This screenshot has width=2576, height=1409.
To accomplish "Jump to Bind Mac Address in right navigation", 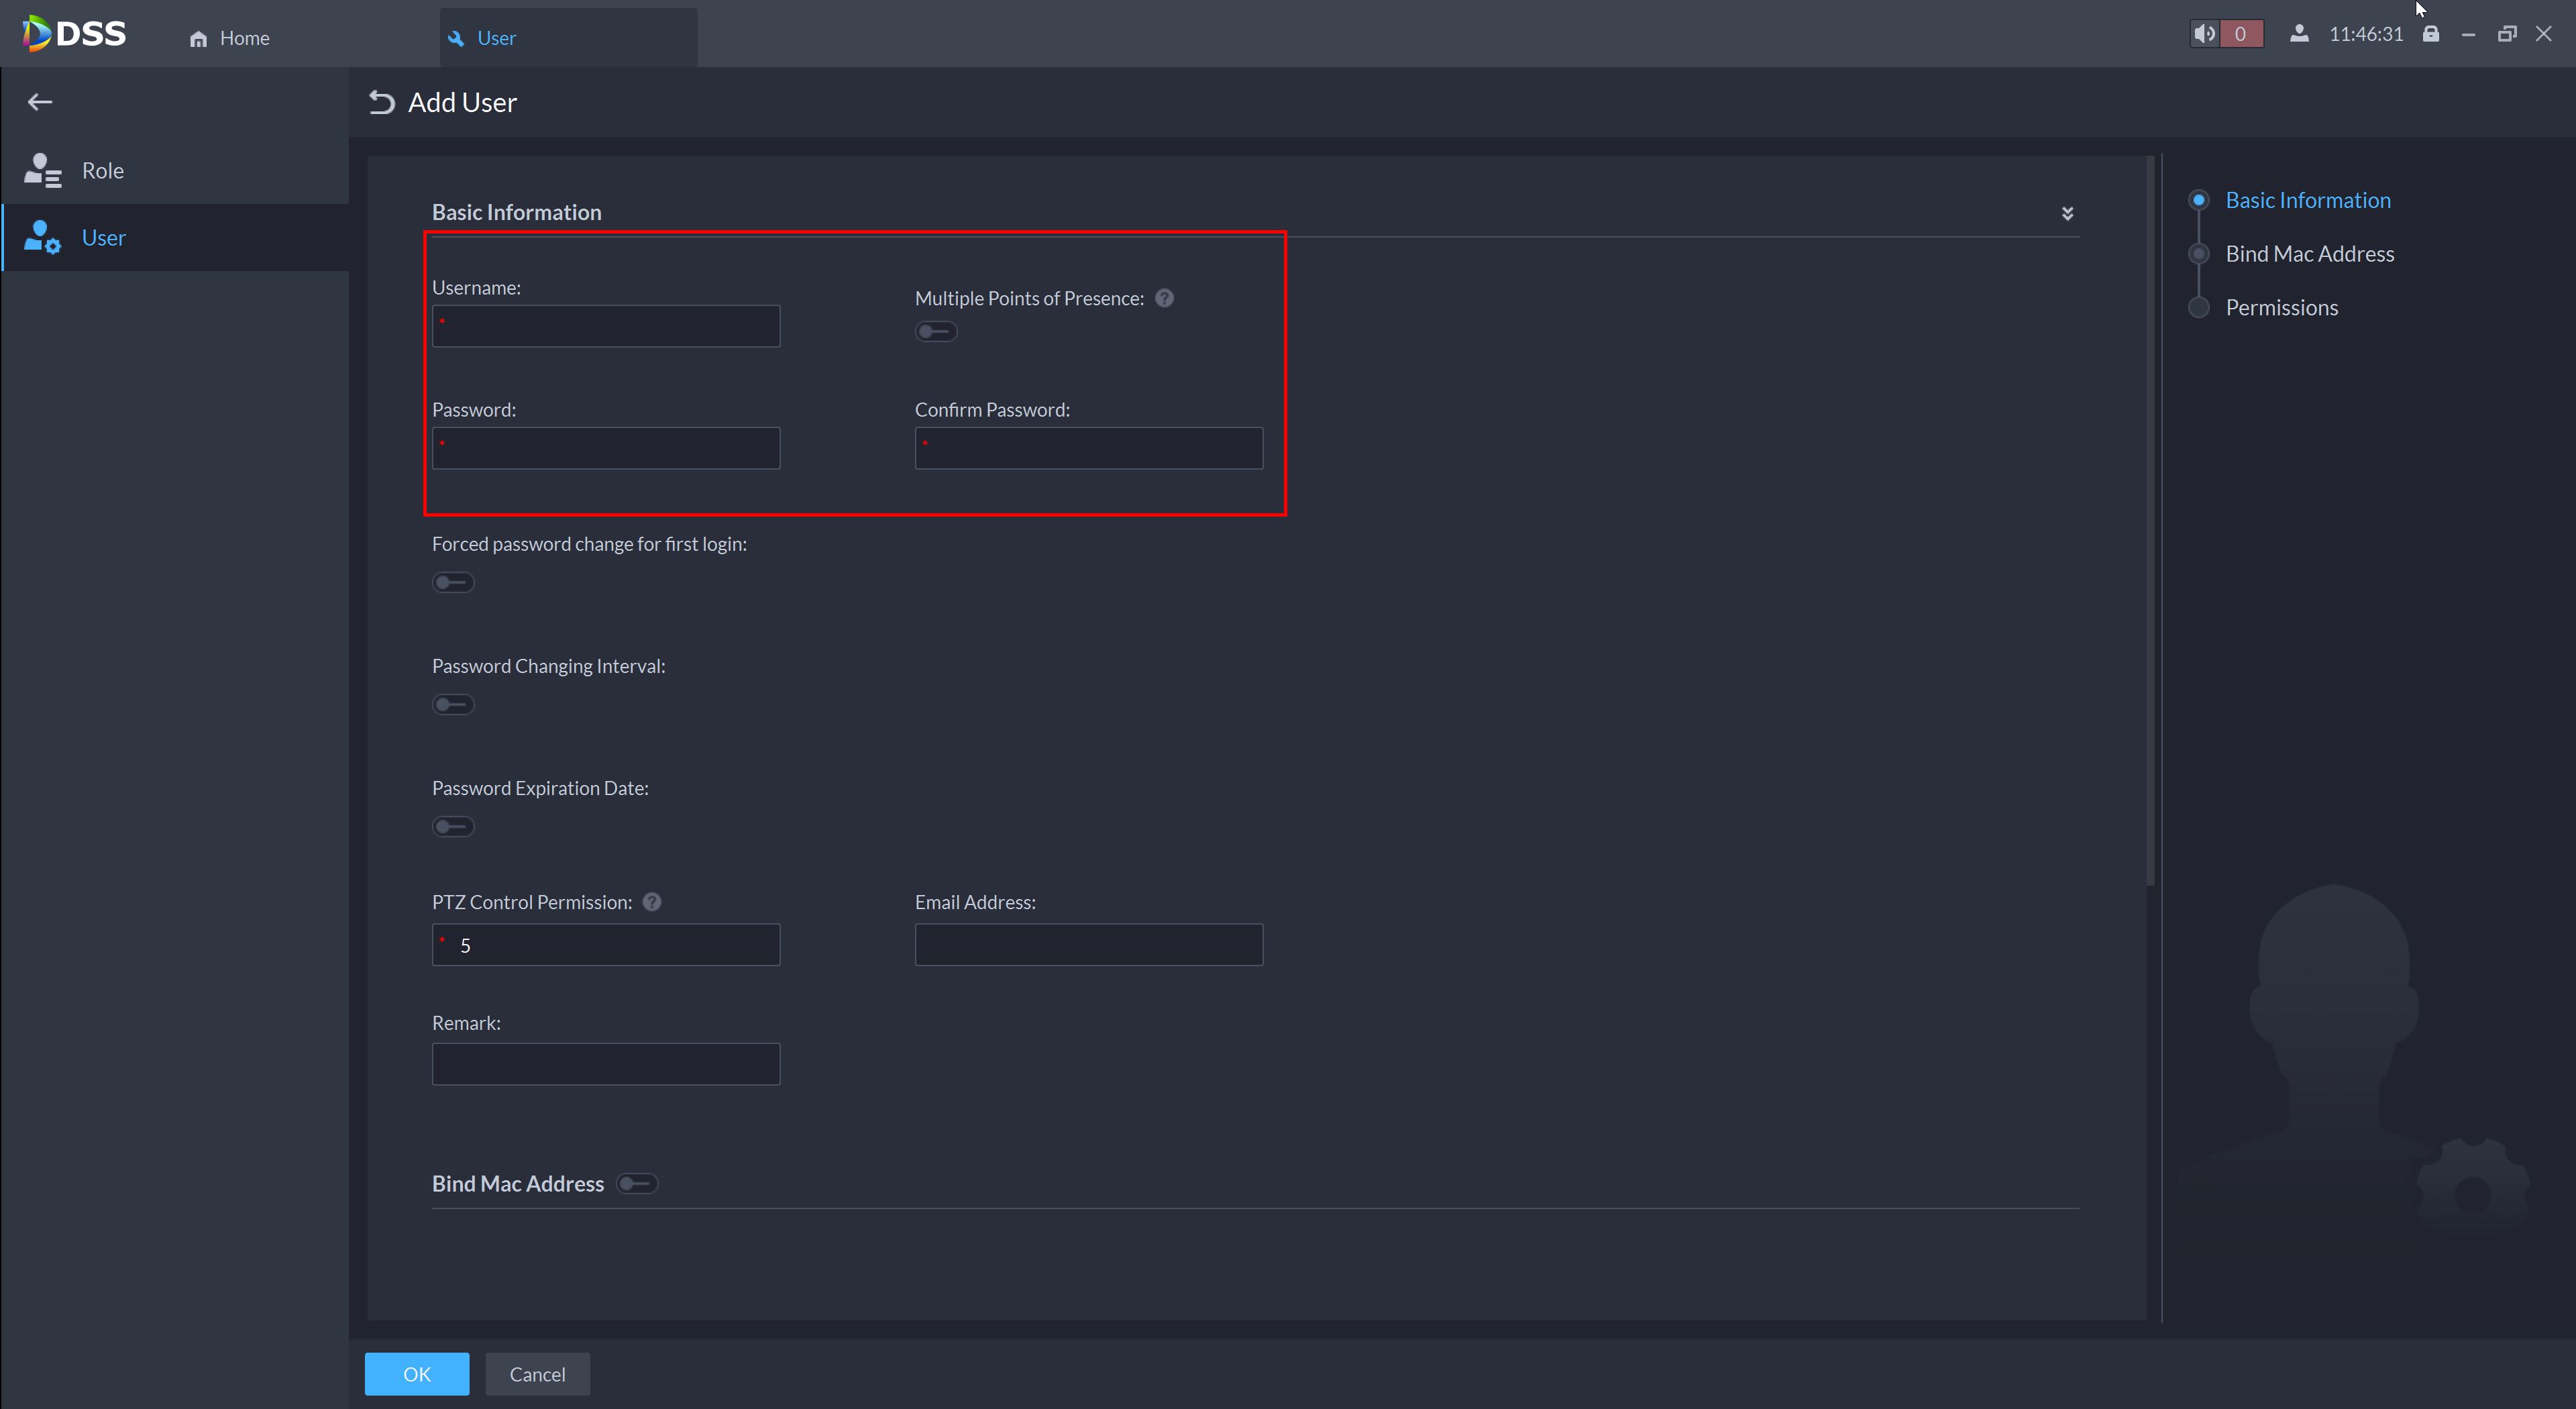I will click(x=2309, y=254).
